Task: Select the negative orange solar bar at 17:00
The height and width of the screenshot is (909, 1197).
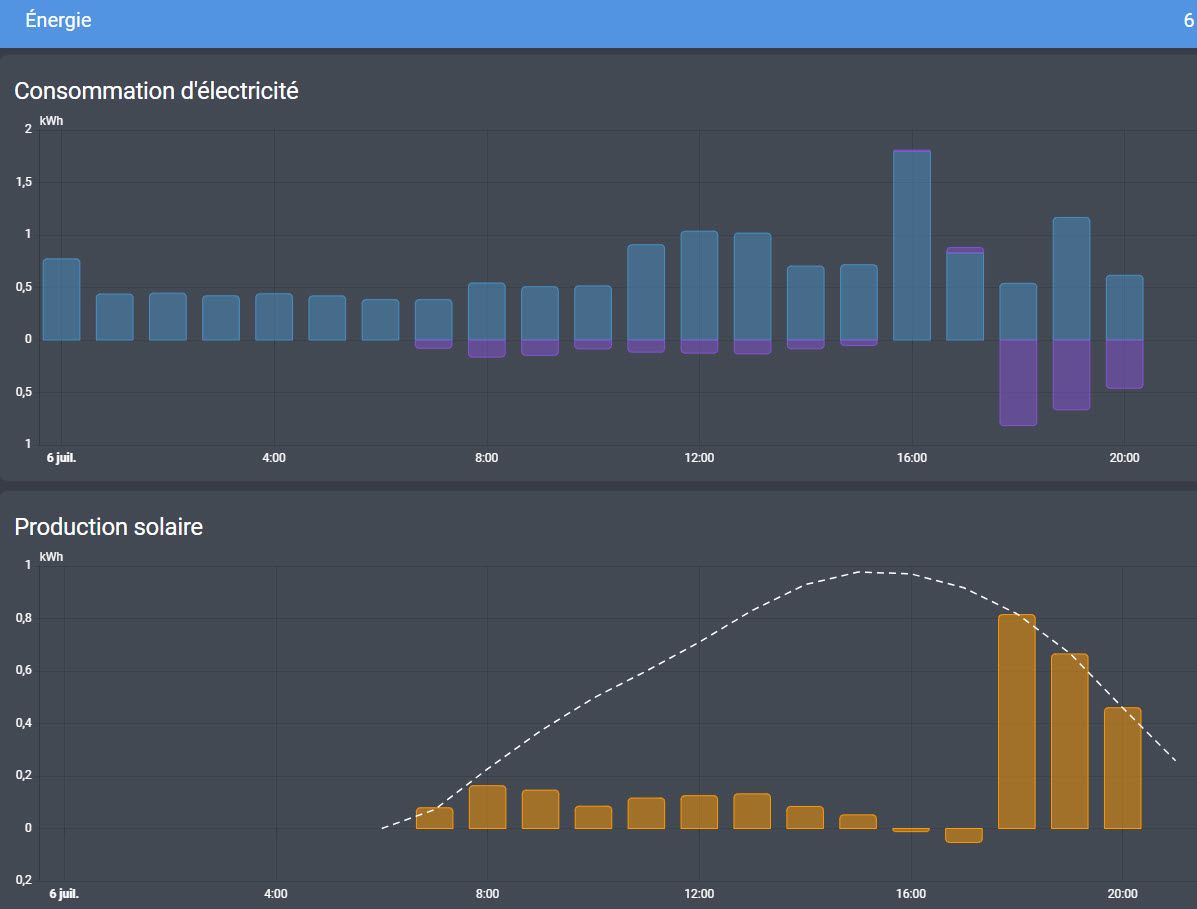Action: click(x=963, y=835)
